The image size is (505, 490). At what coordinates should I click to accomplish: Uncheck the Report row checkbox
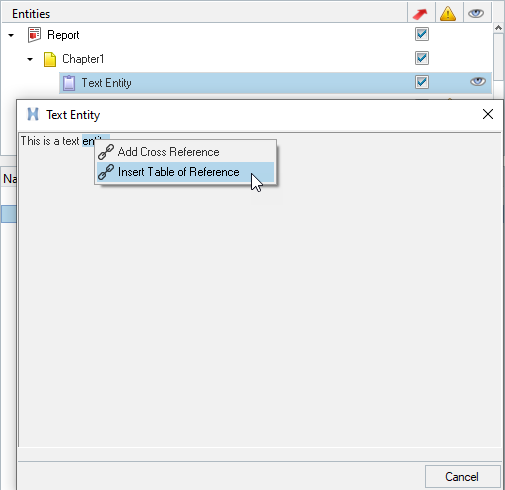click(422, 34)
